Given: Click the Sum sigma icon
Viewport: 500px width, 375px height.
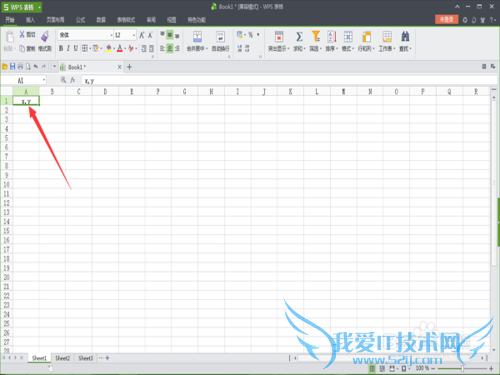Looking at the screenshot, I should pos(299,37).
